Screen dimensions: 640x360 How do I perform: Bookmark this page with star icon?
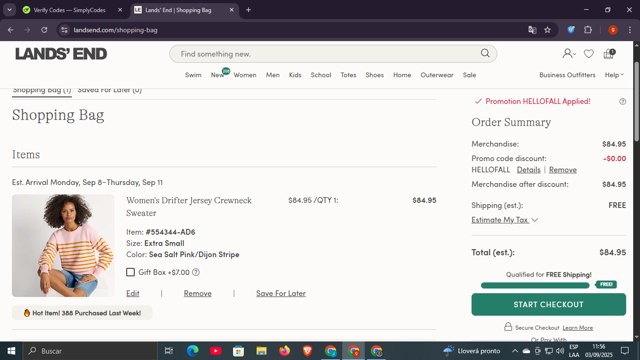(547, 30)
